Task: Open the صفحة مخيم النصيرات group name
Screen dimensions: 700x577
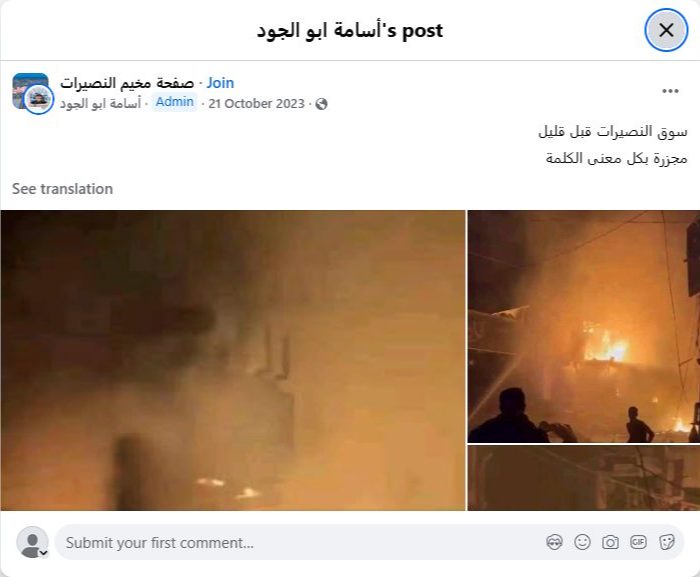Action: (127, 83)
